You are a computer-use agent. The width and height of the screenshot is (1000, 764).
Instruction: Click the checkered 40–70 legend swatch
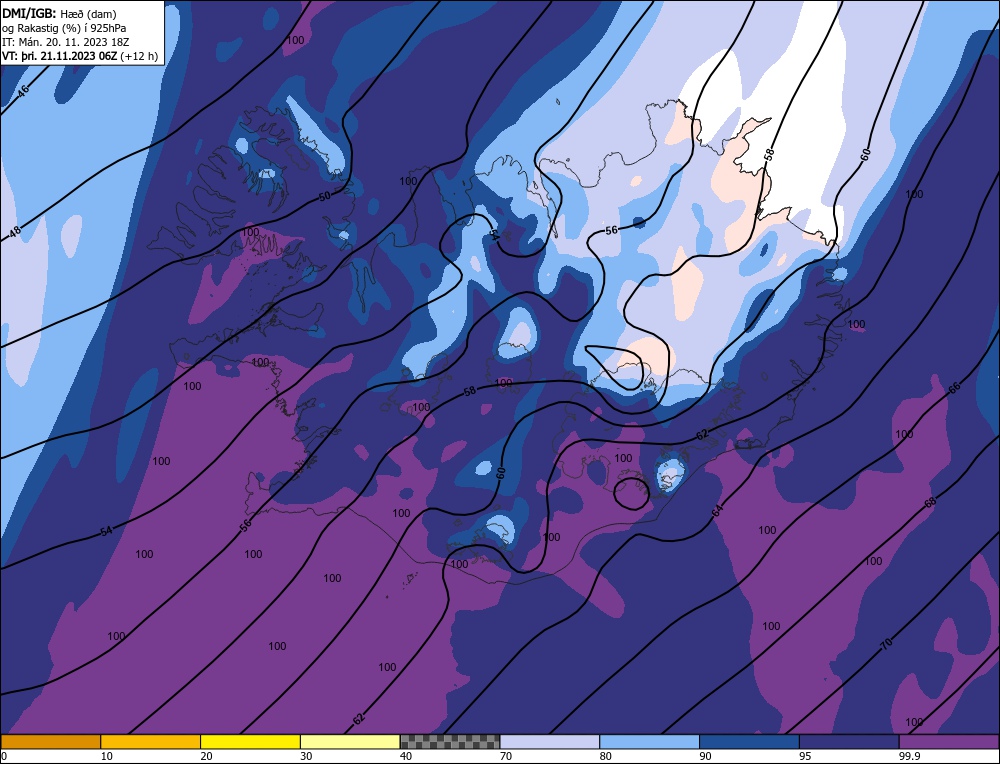[450, 741]
